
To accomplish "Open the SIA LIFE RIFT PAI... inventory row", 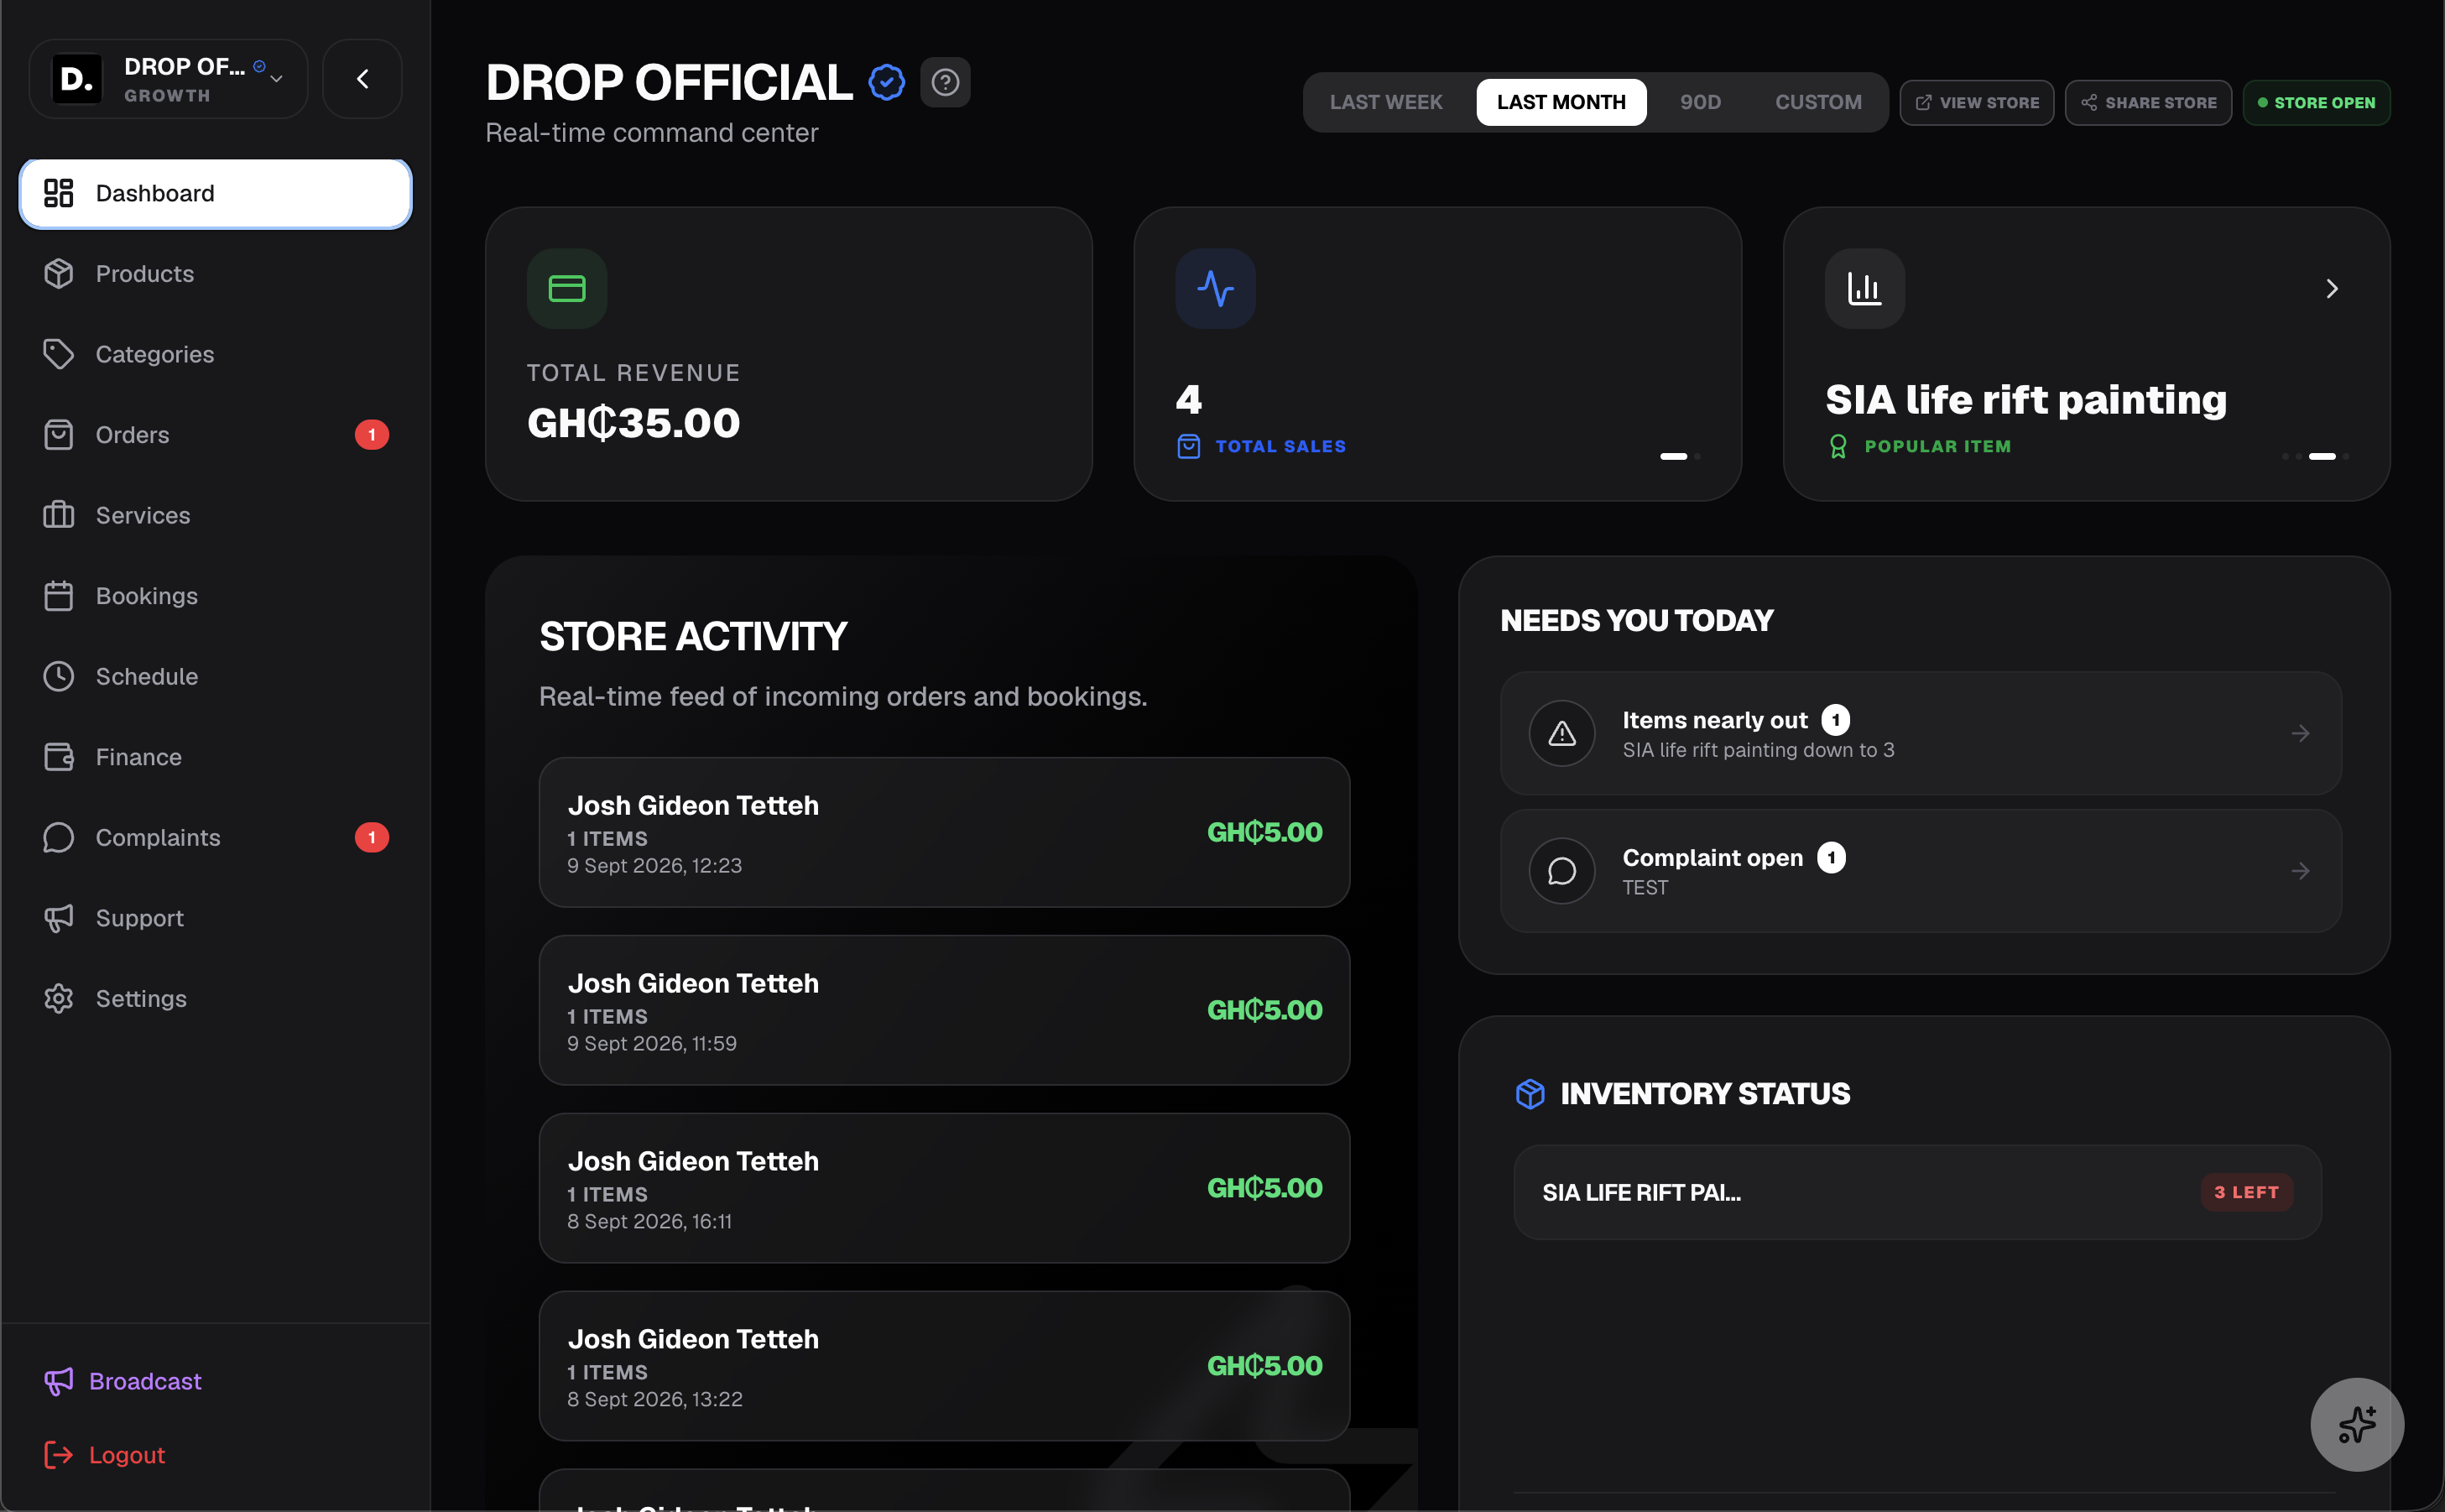I will click(1917, 1193).
